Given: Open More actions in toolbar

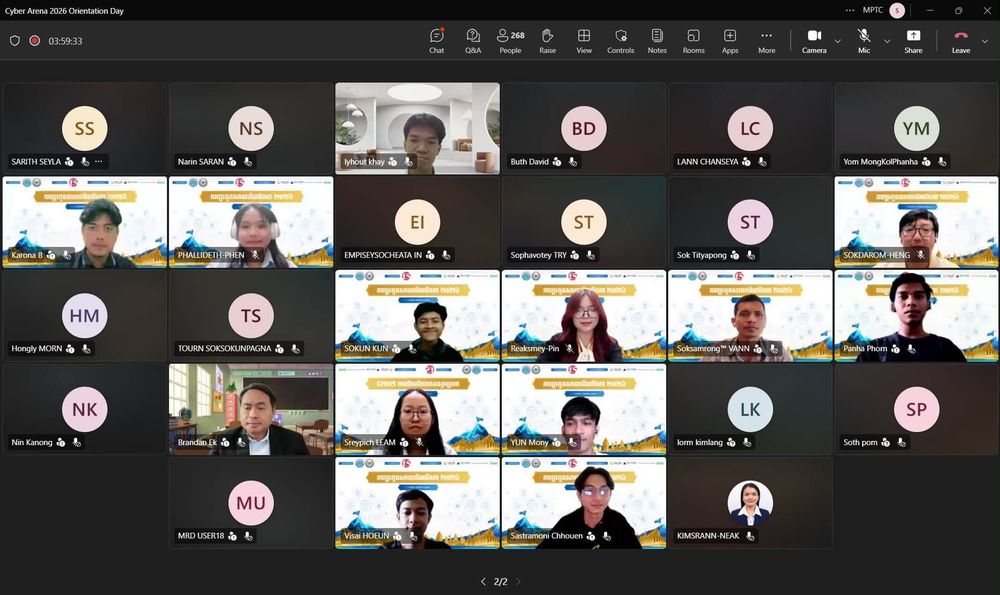Looking at the screenshot, I should coord(767,41).
